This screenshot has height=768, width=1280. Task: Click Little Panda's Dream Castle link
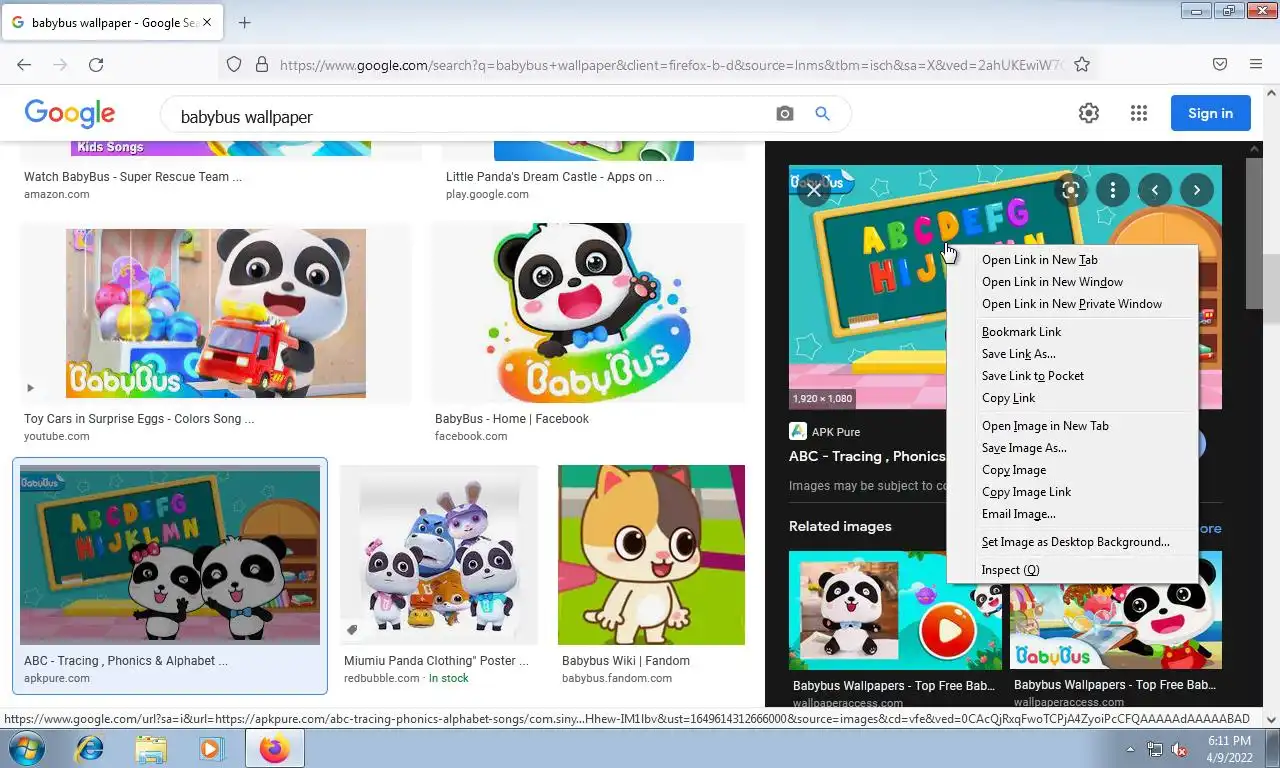(555, 177)
